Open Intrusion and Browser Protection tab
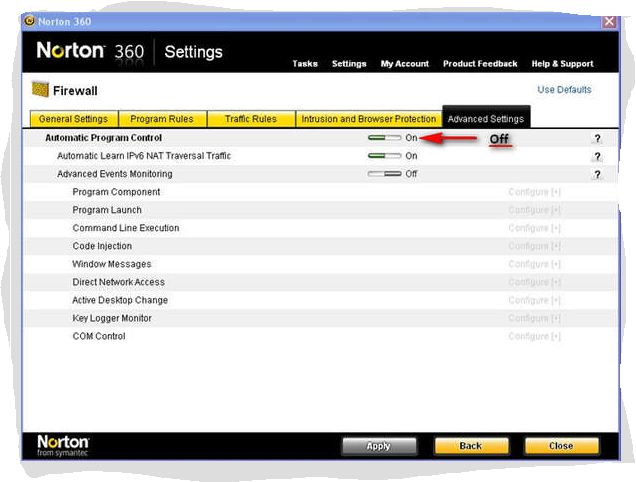 pyautogui.click(x=368, y=119)
